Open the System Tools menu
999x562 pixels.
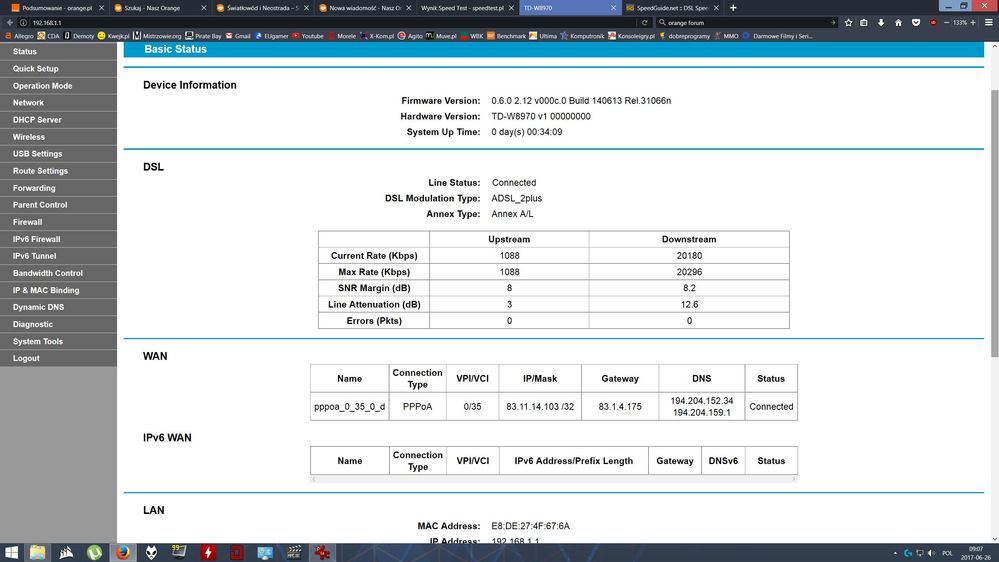38,341
